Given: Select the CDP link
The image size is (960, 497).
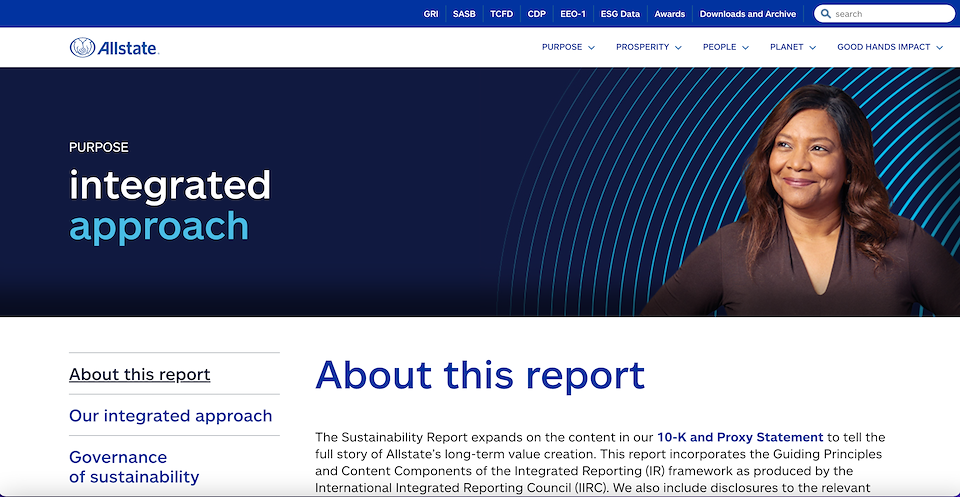Looking at the screenshot, I should [537, 14].
